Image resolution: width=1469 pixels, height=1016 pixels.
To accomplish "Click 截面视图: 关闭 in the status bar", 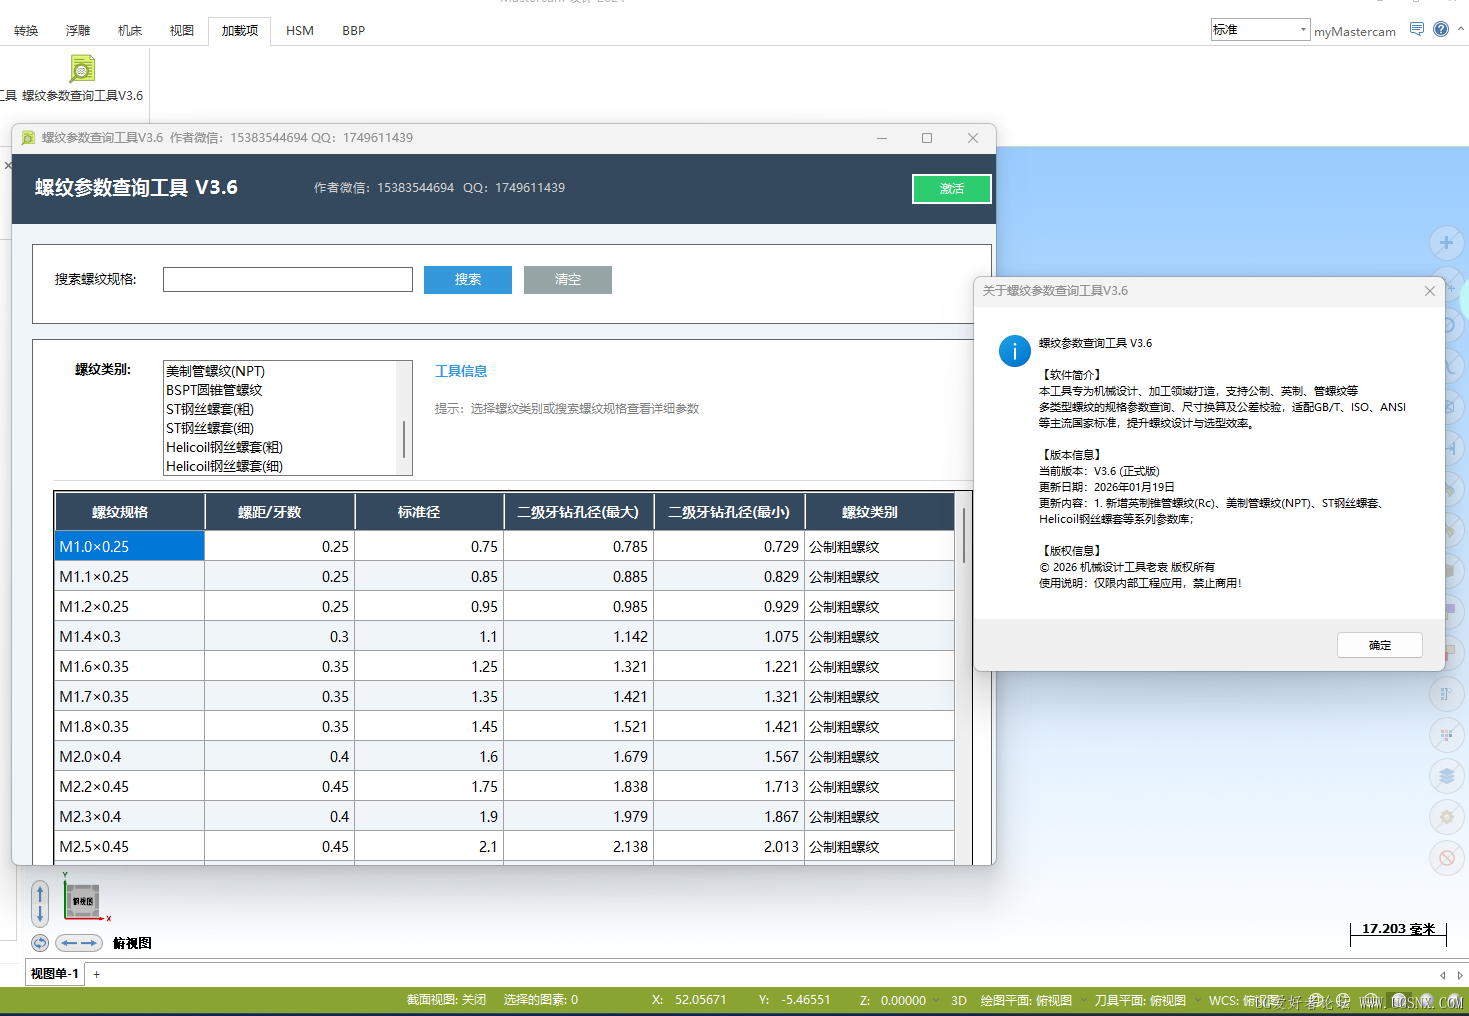I will pyautogui.click(x=446, y=1000).
